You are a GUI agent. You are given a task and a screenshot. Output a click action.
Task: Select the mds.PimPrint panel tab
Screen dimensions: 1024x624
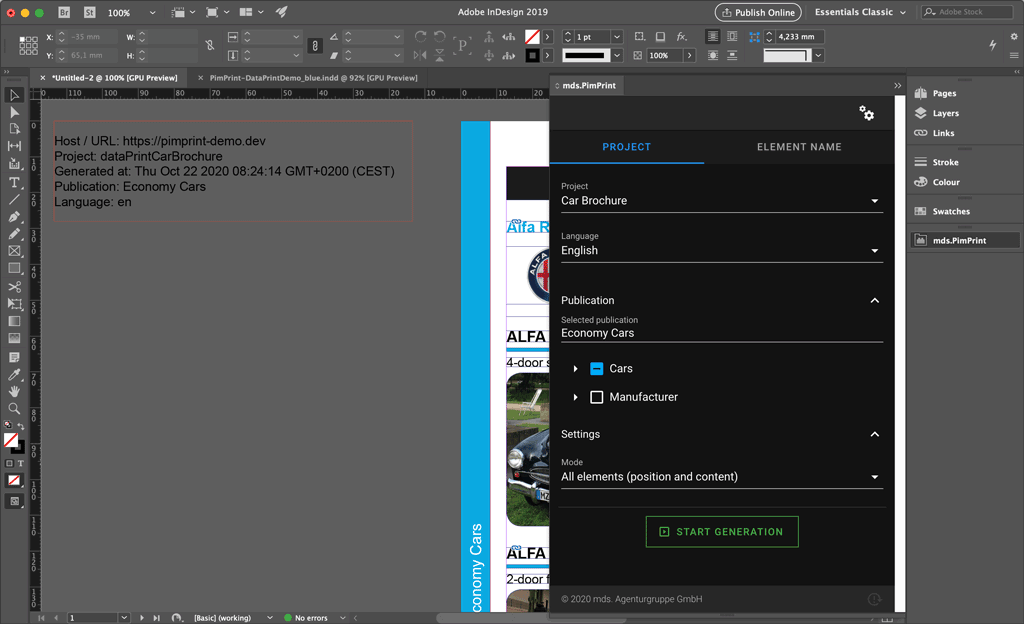pos(588,86)
